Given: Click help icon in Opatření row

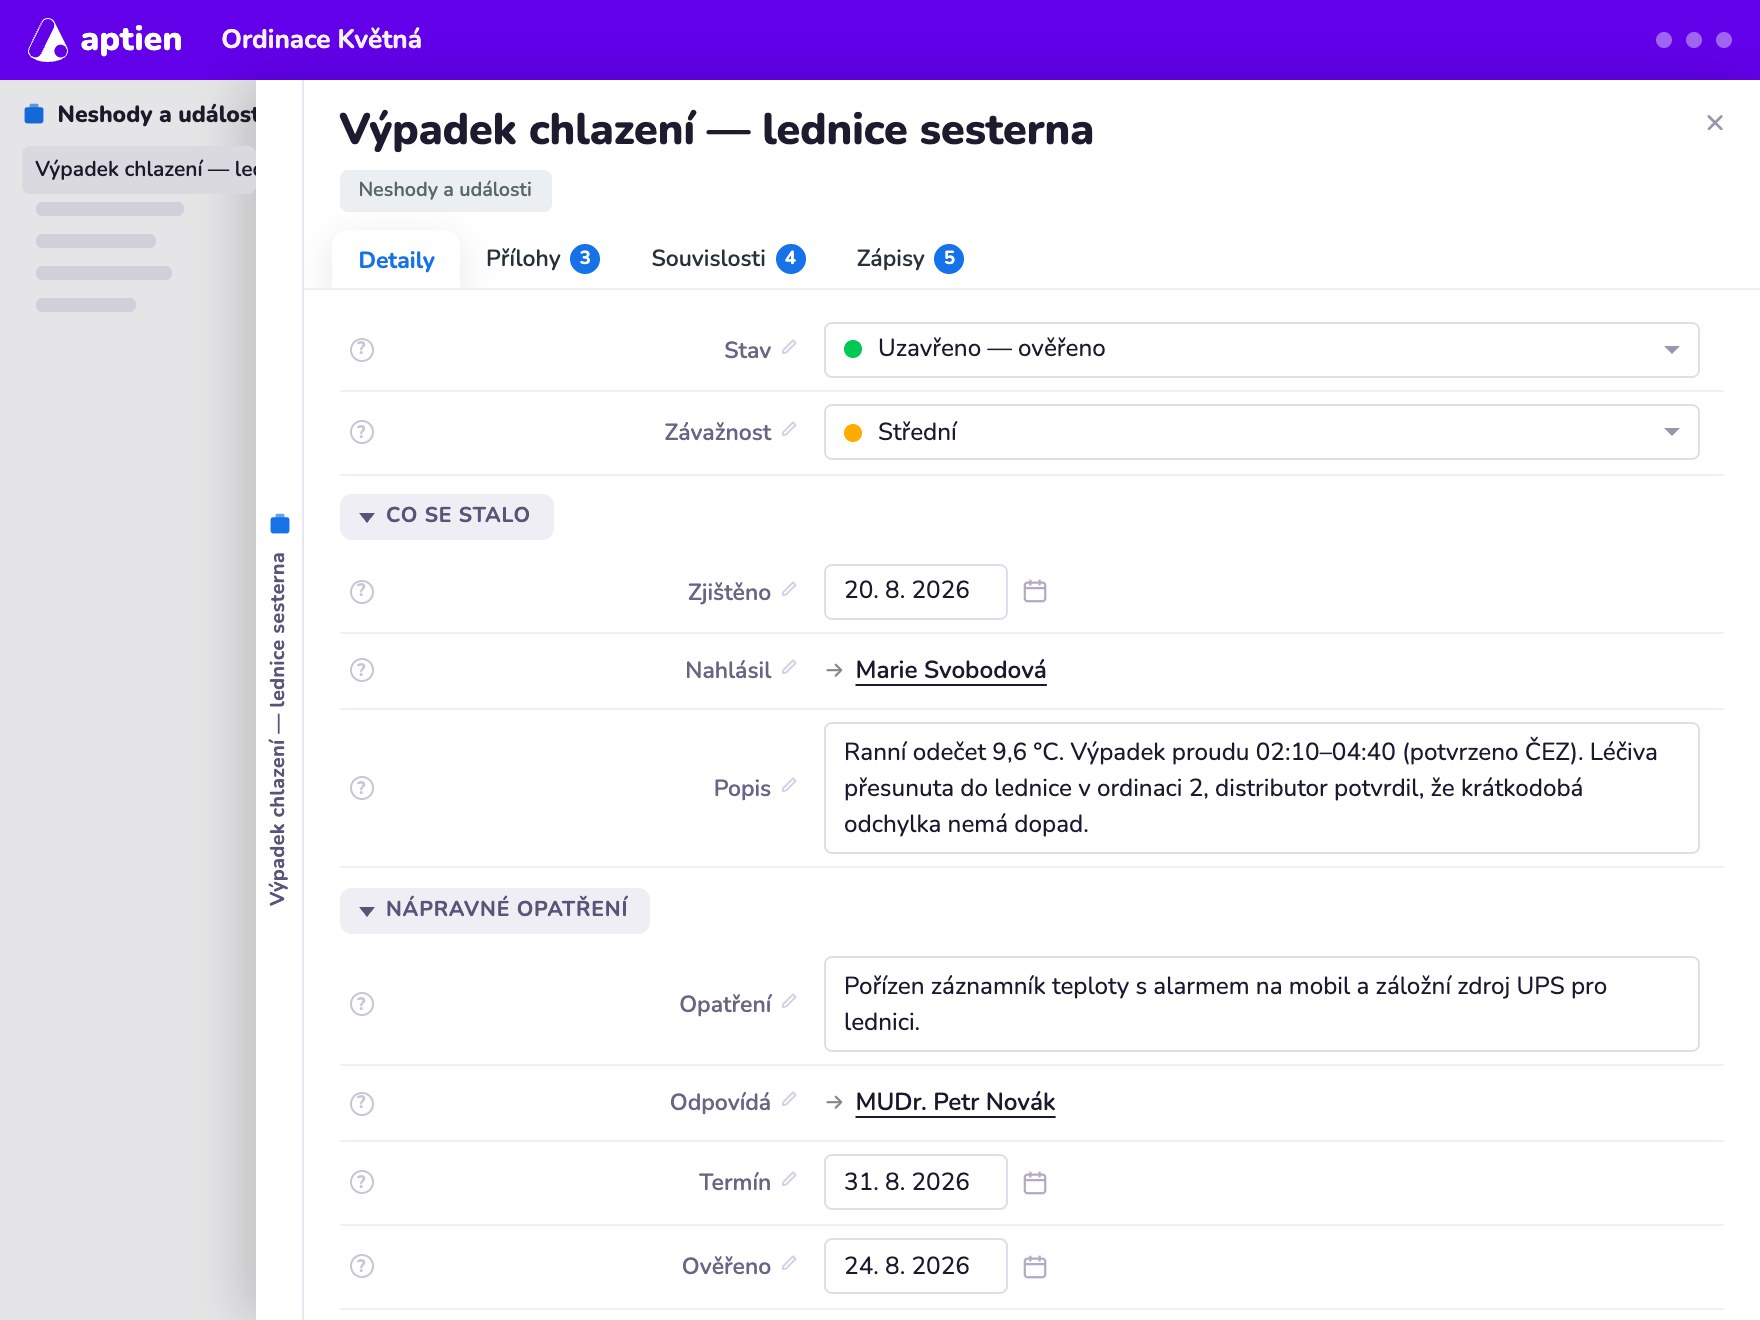Looking at the screenshot, I should pos(362,1004).
